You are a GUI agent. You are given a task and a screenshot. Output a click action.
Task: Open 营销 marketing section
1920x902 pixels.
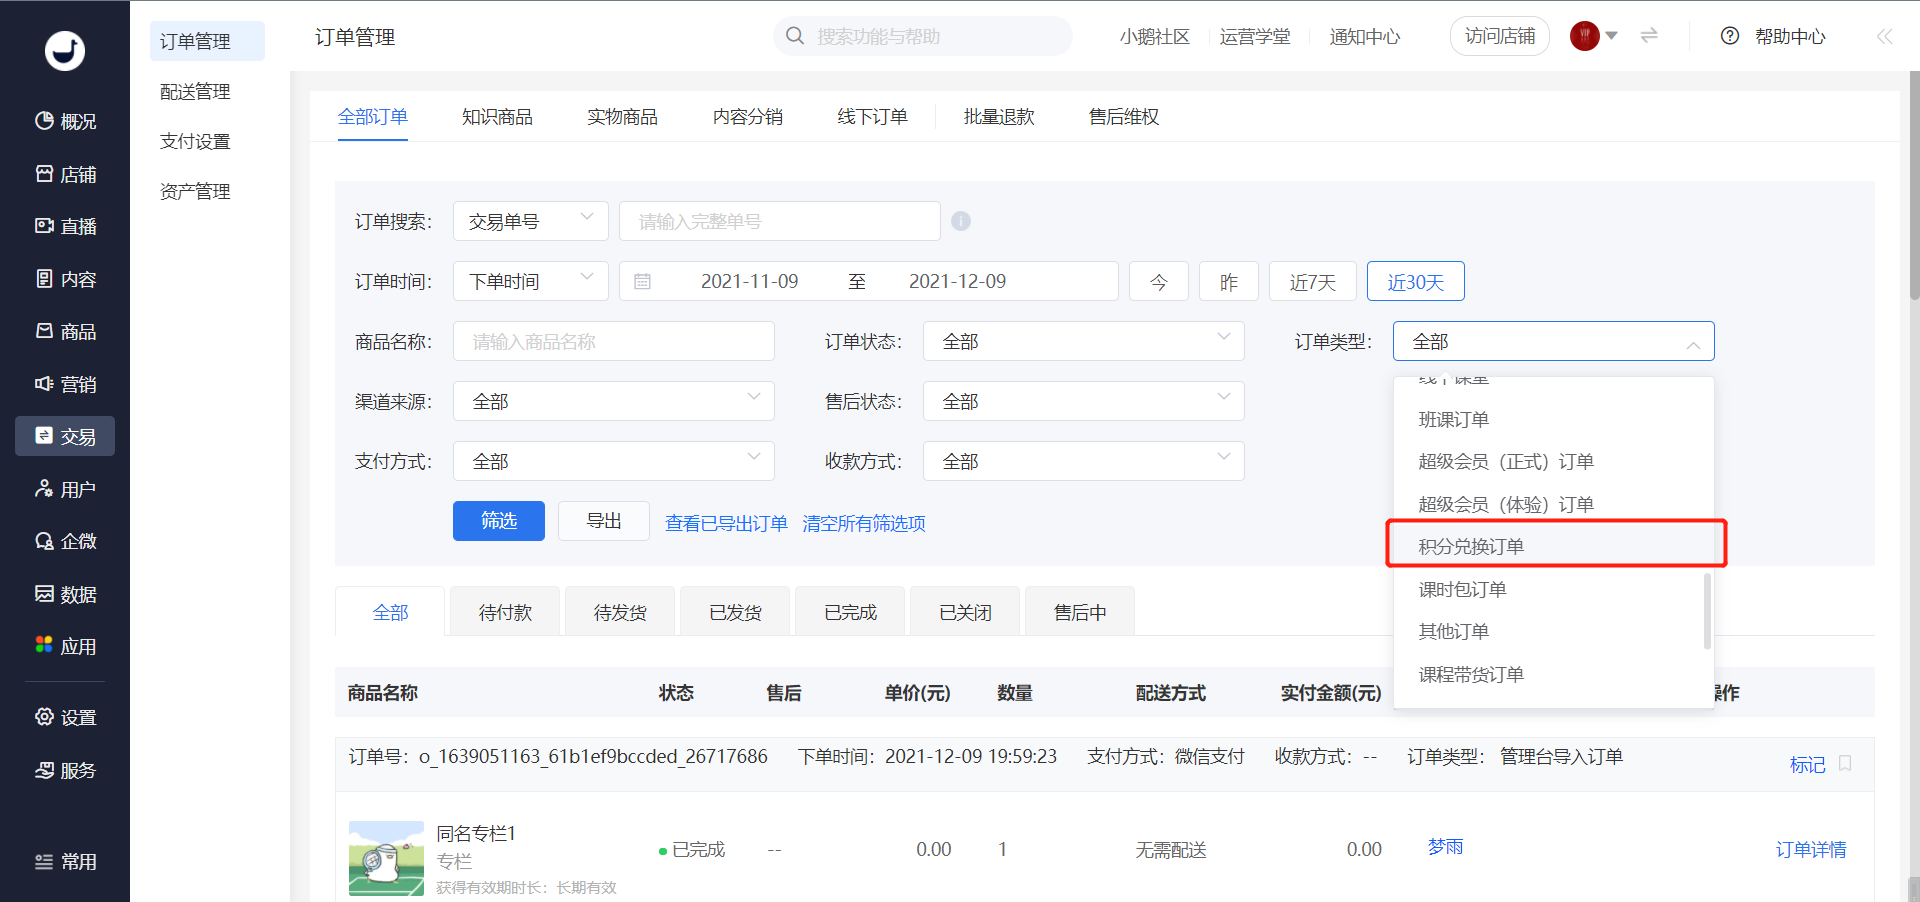65,384
